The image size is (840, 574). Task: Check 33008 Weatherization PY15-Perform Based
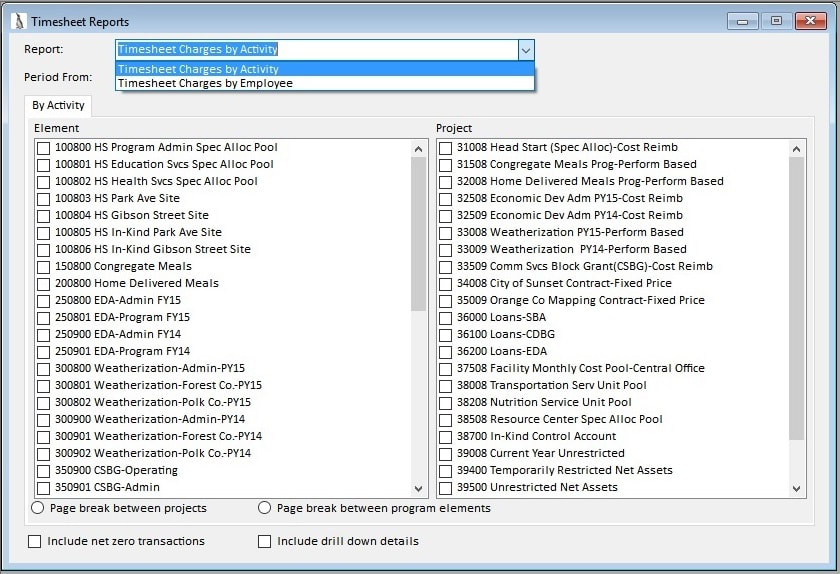pyautogui.click(x=445, y=233)
